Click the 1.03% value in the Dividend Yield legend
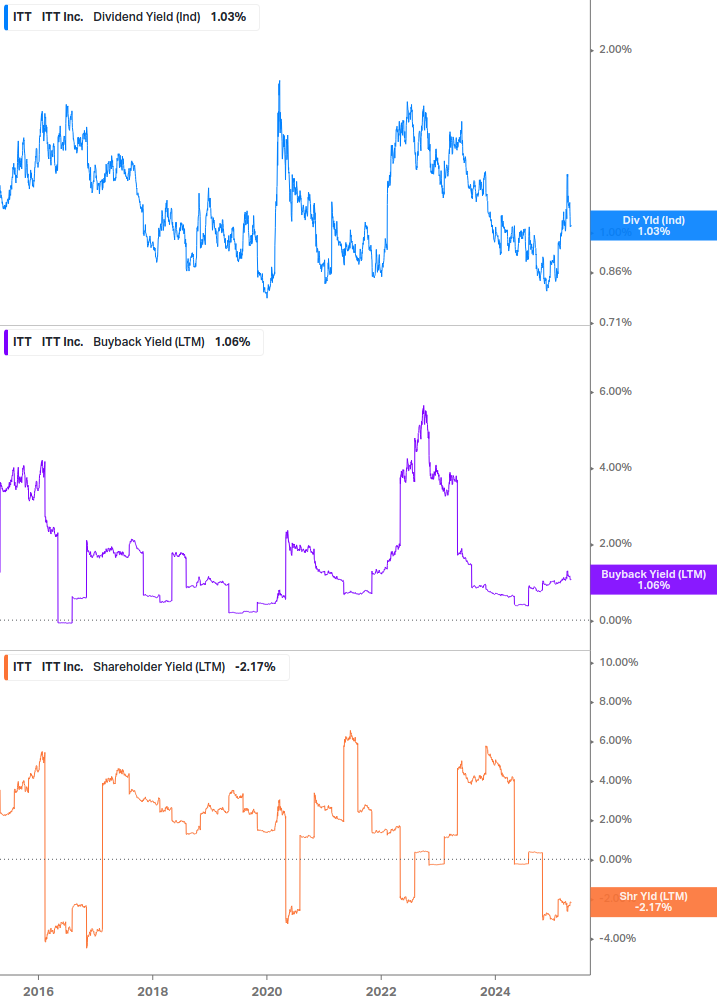This screenshot has height=1005, width=717. tap(228, 17)
